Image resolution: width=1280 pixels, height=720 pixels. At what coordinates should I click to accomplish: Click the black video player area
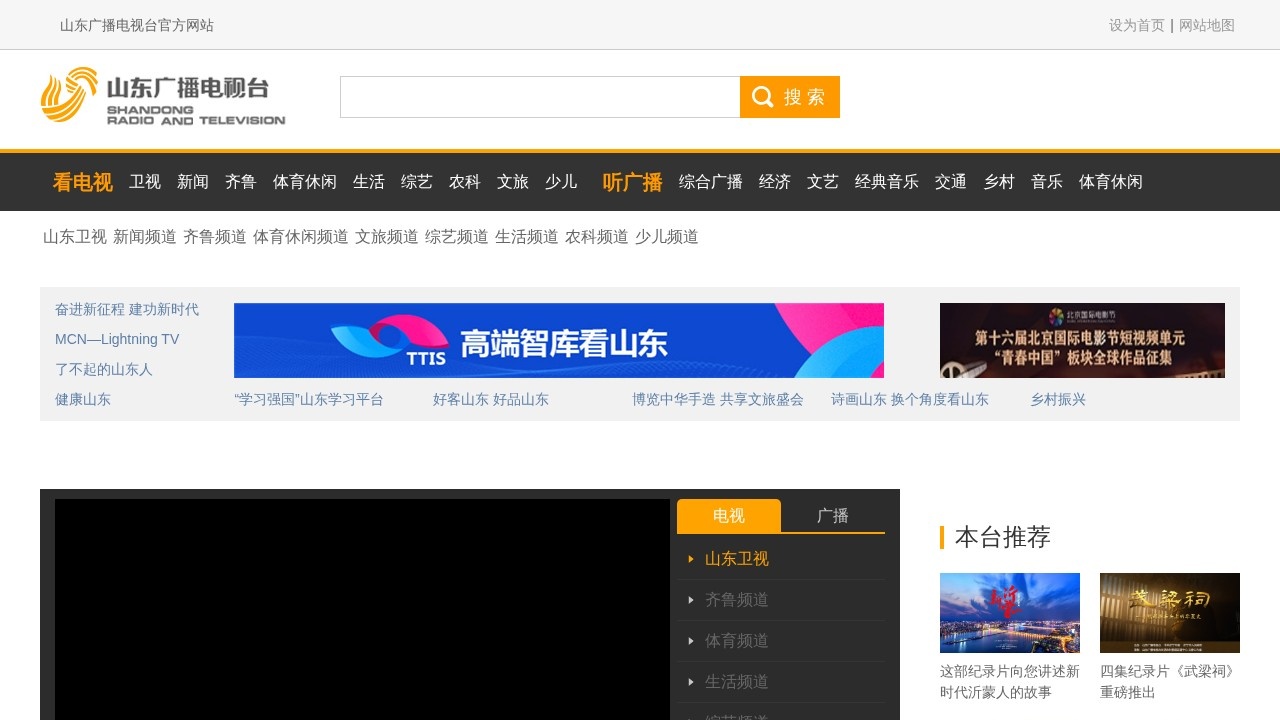click(362, 609)
